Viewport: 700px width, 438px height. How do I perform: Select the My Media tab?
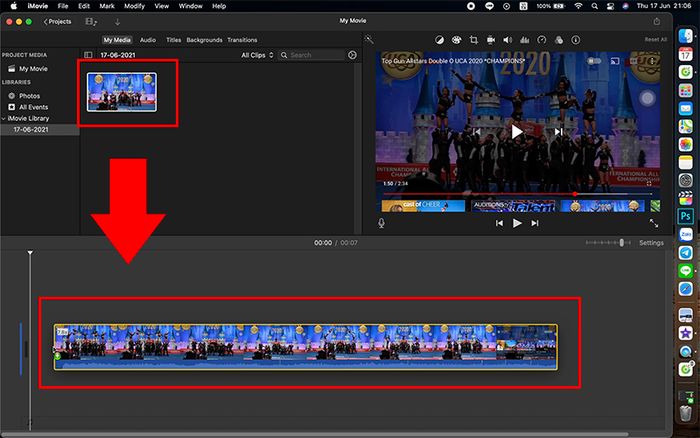tap(117, 40)
